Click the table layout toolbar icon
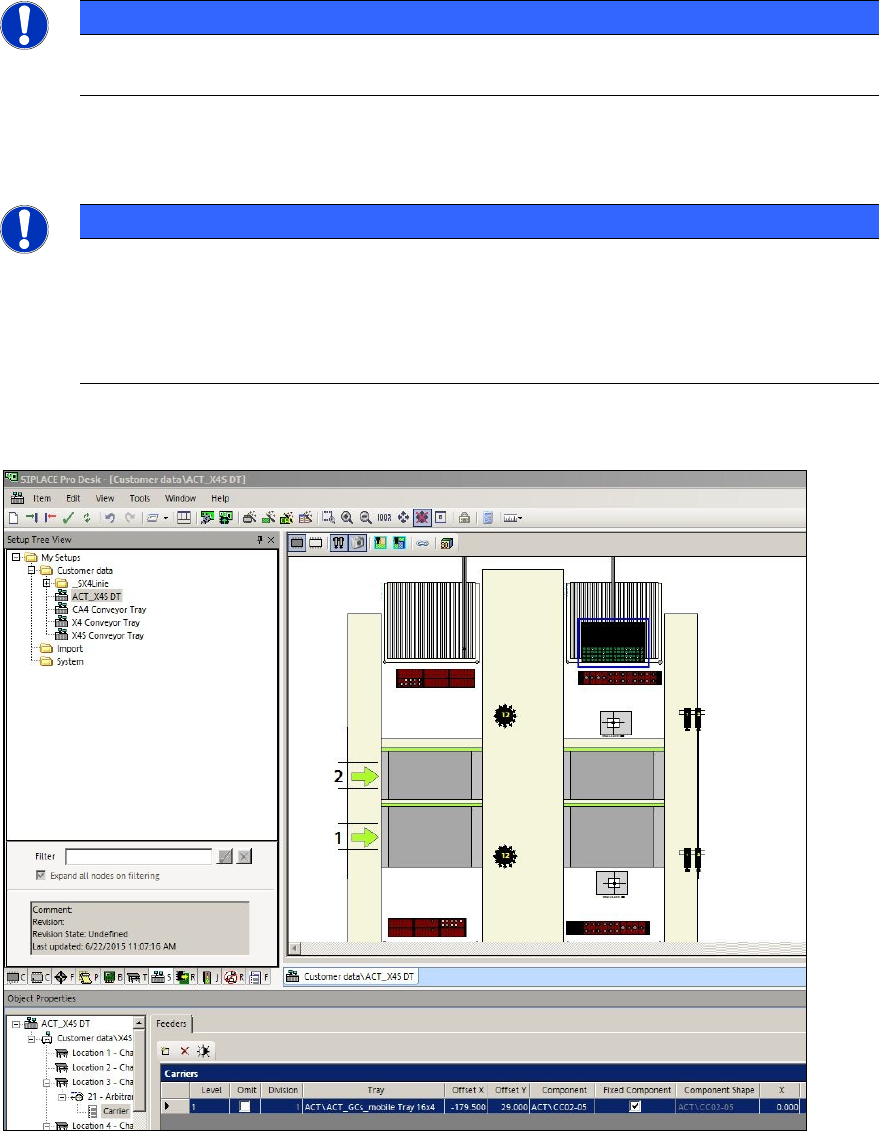This screenshot has width=879, height=1131. pos(184,518)
